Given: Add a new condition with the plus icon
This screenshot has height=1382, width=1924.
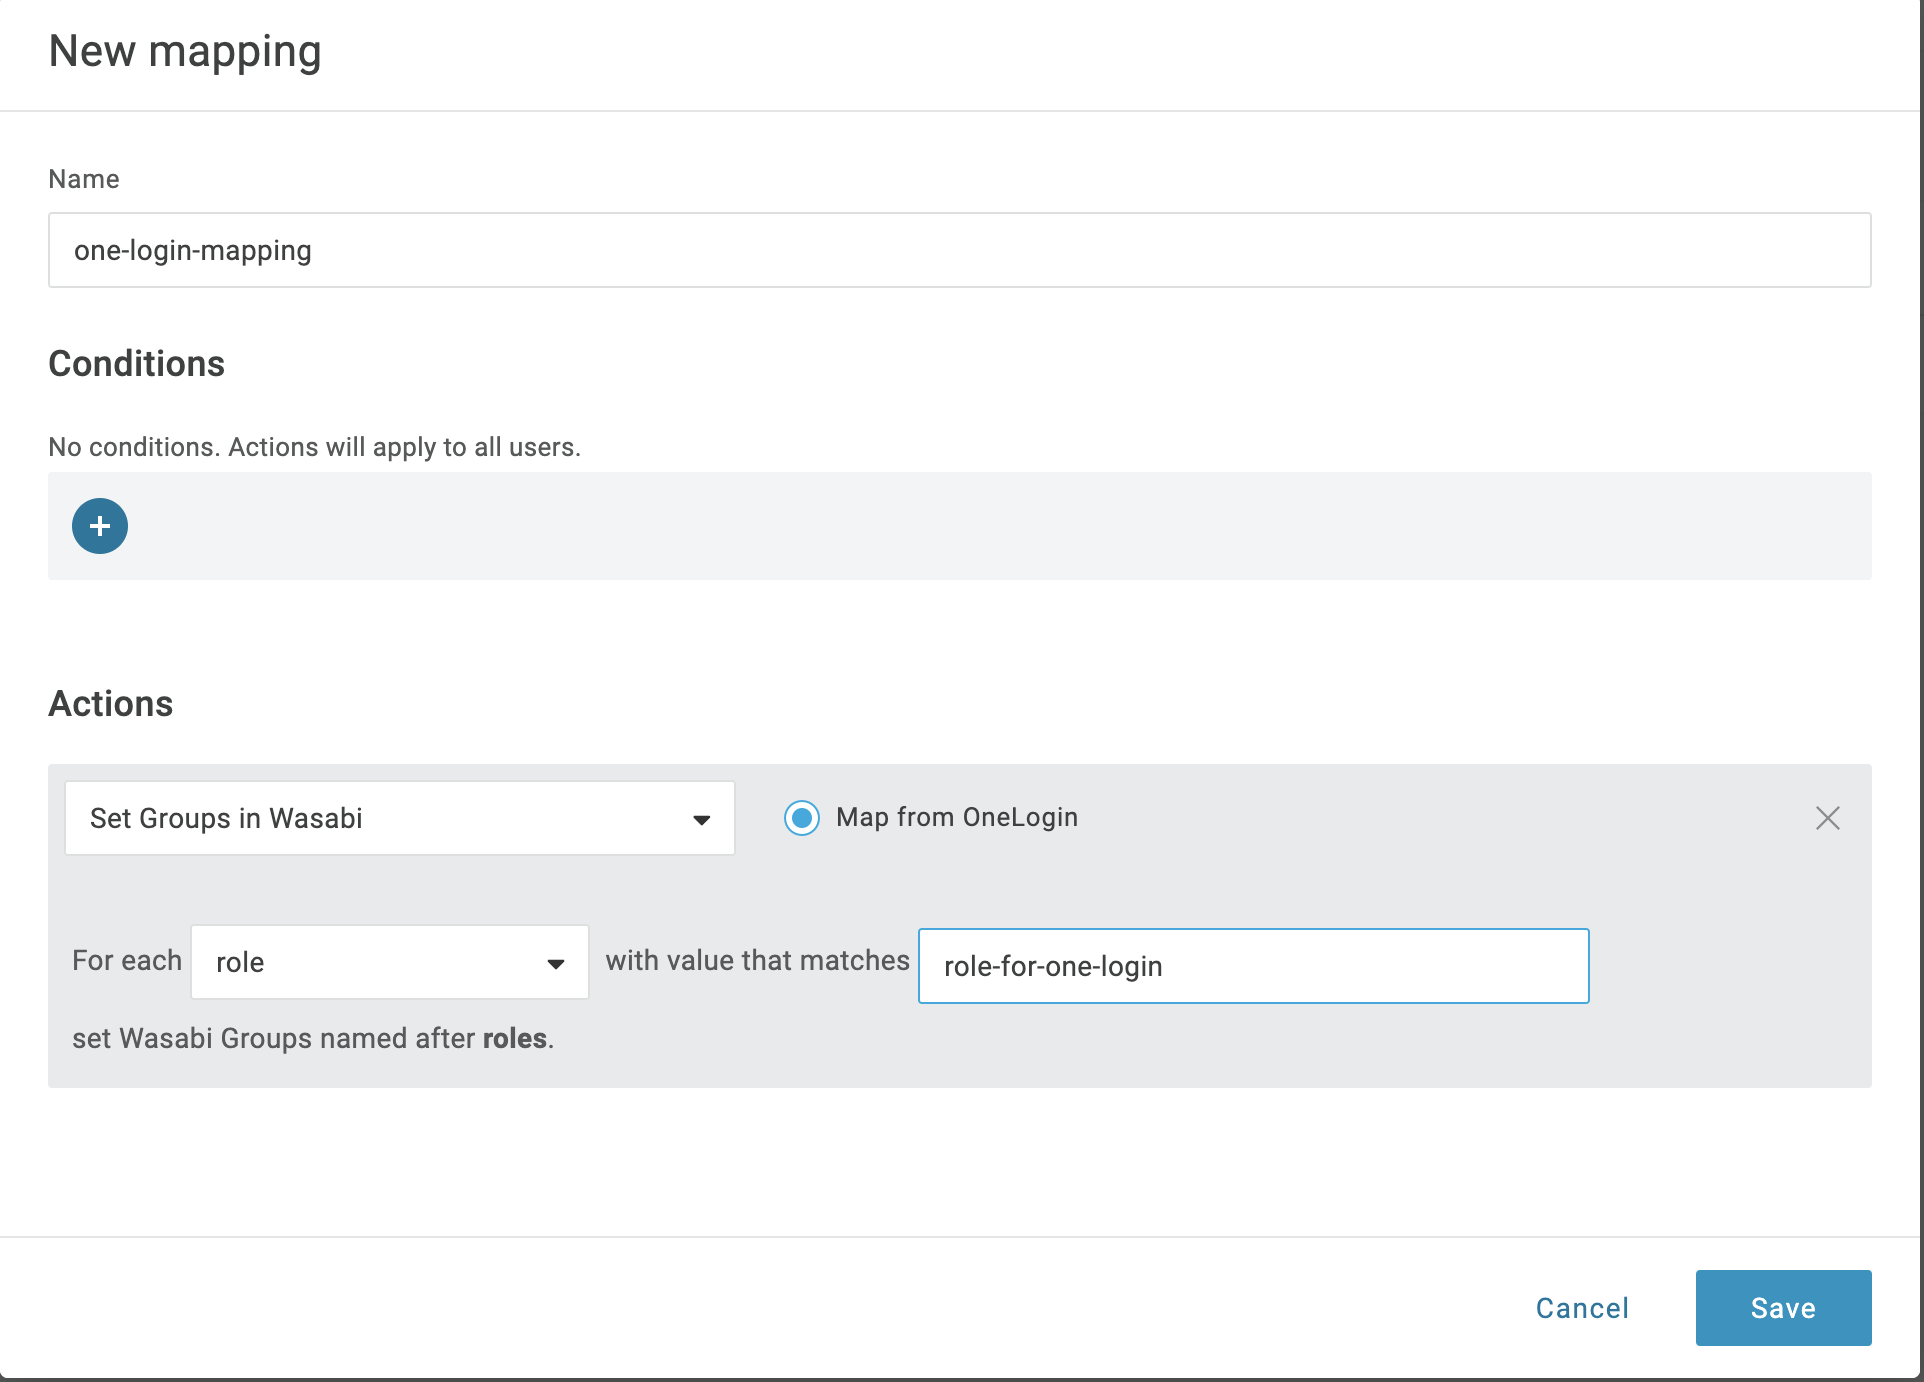Looking at the screenshot, I should (100, 526).
